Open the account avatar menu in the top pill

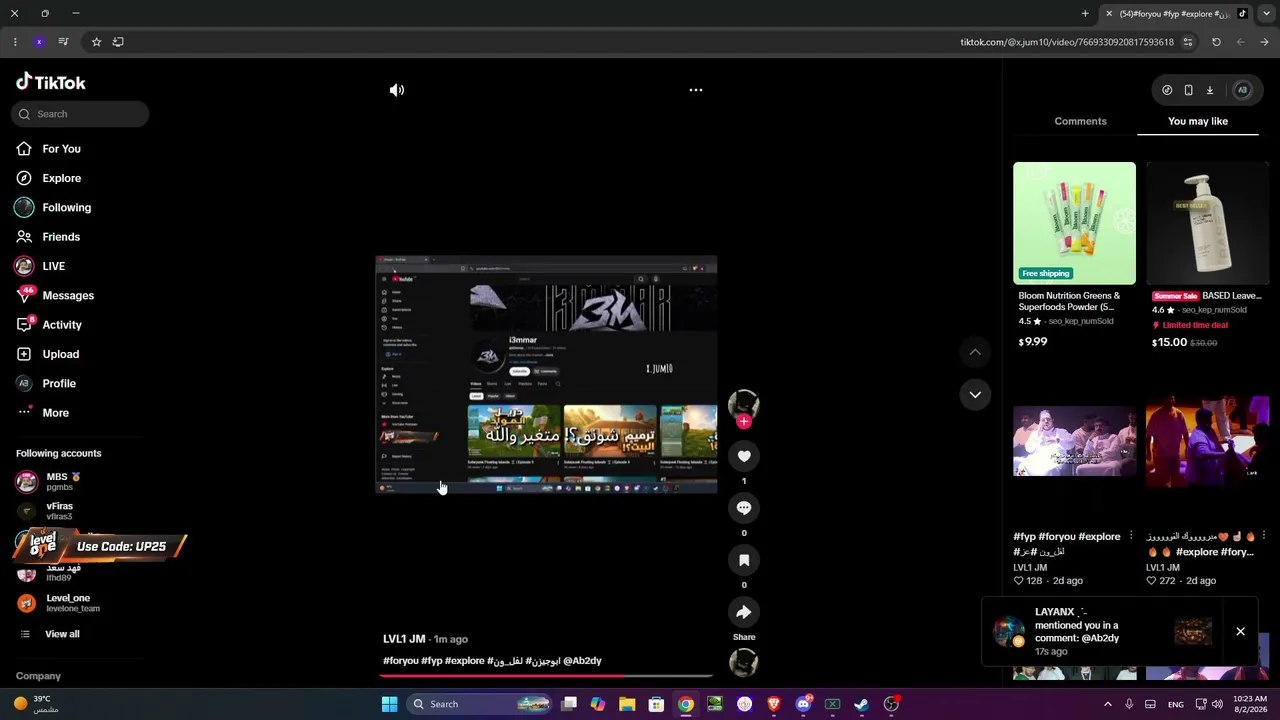1242,90
